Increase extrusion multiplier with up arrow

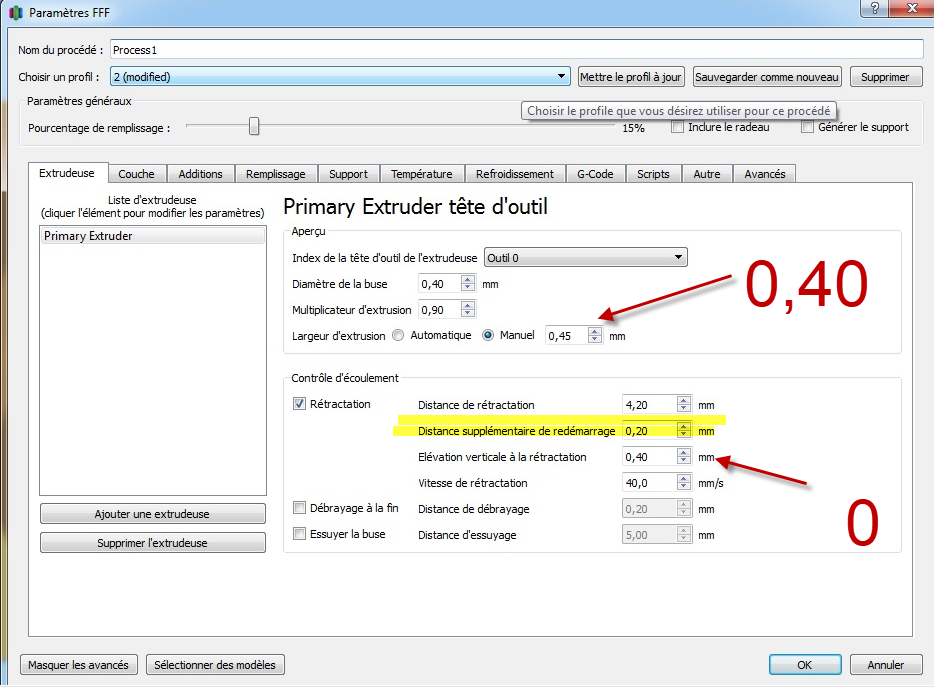pos(468,305)
